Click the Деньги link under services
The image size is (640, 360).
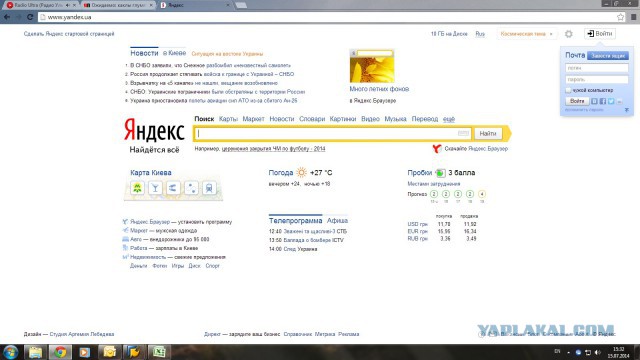pyautogui.click(x=138, y=266)
